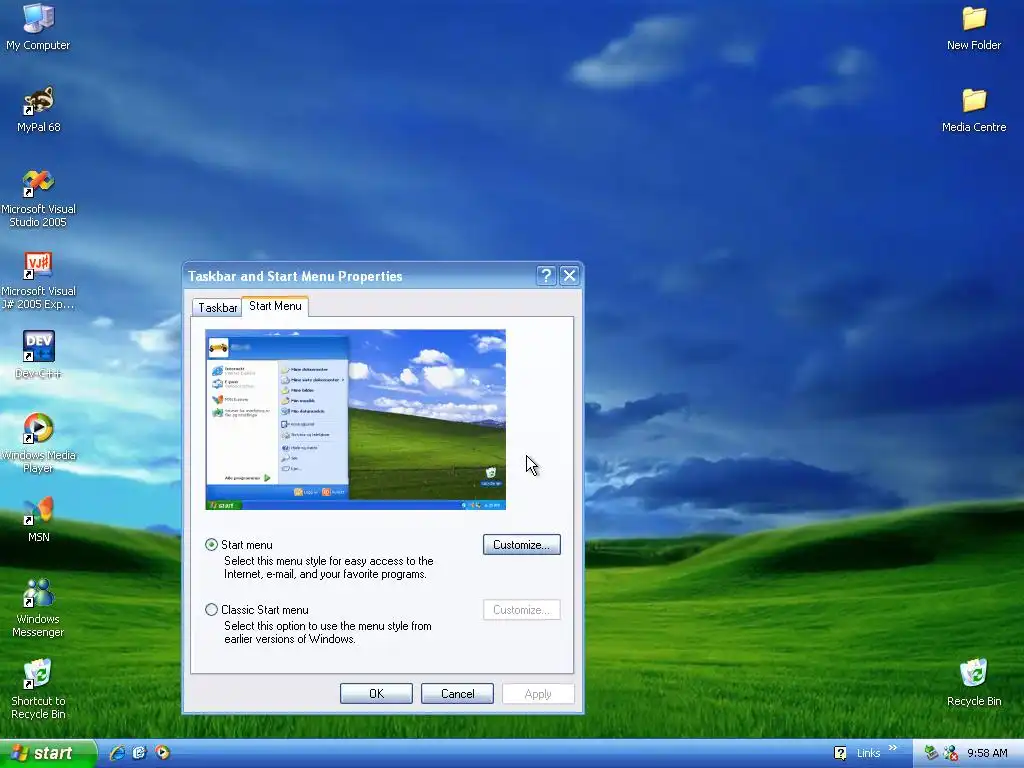Select the Recycle Bin desktop icon
The height and width of the screenshot is (768, 1024).
[974, 683]
